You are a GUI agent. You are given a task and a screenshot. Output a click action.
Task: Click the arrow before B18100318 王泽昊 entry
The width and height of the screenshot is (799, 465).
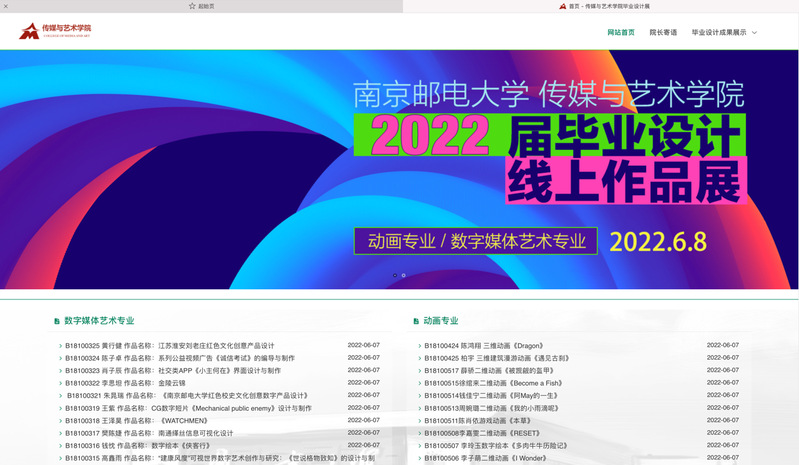coord(60,421)
